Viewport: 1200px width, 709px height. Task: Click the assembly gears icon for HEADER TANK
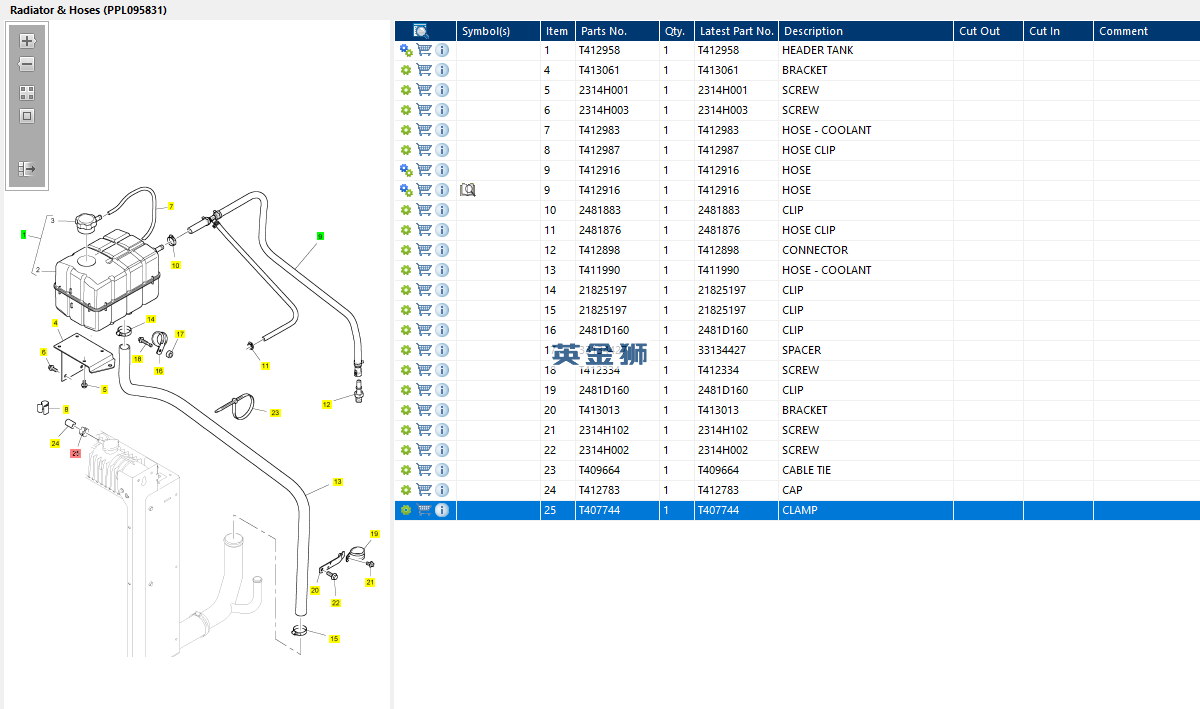point(406,50)
